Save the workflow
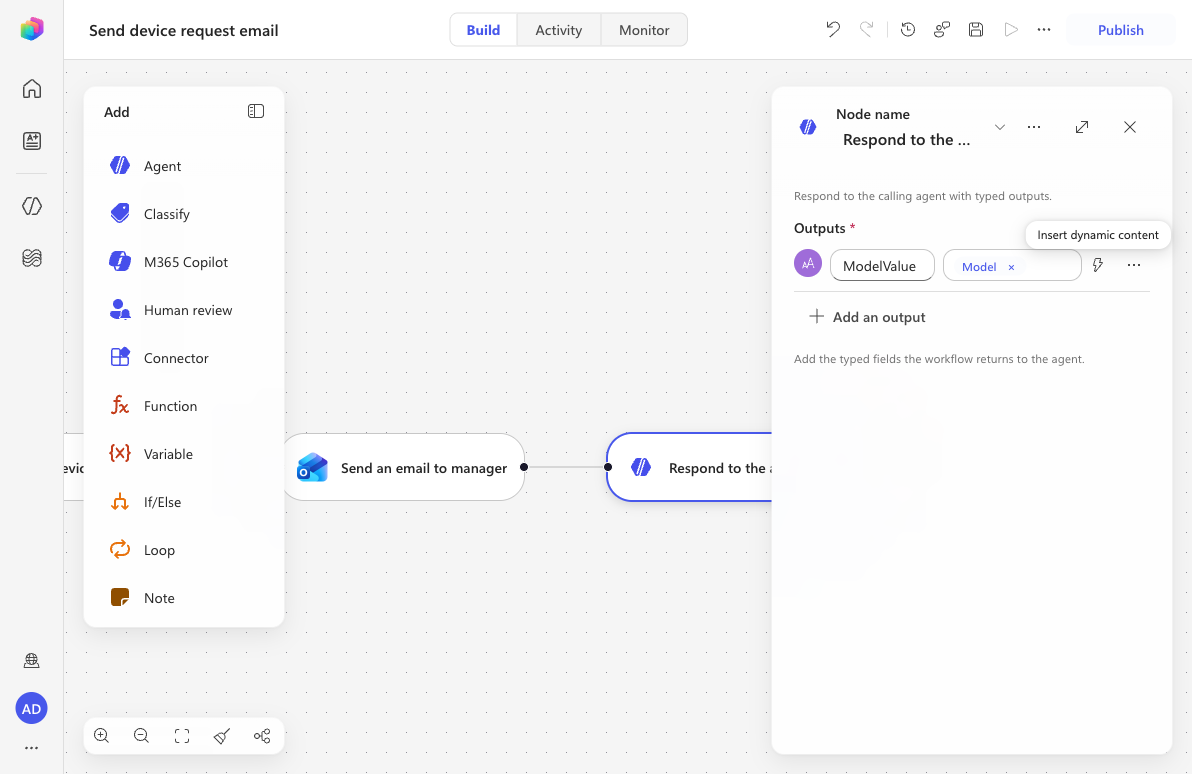The height and width of the screenshot is (774, 1192). click(x=976, y=30)
